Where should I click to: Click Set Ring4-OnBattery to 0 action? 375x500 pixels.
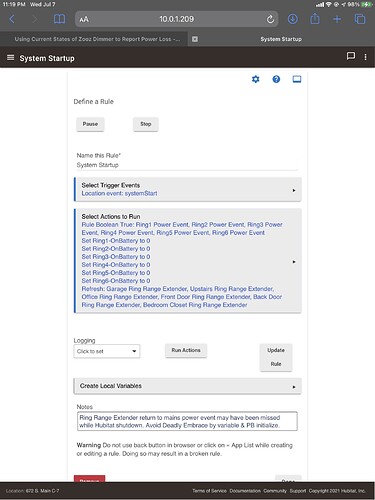pyautogui.click(x=116, y=265)
